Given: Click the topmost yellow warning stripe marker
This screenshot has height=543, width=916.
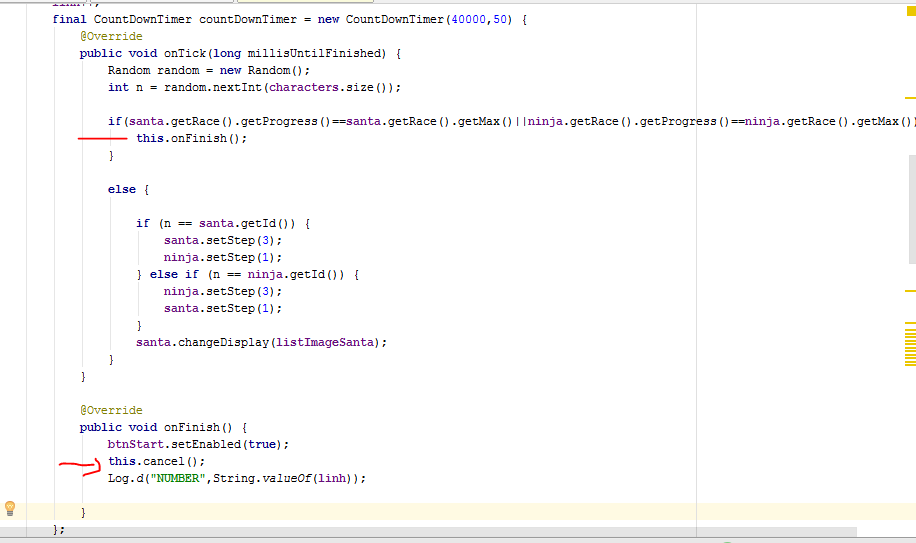Looking at the screenshot, I should click(x=910, y=98).
